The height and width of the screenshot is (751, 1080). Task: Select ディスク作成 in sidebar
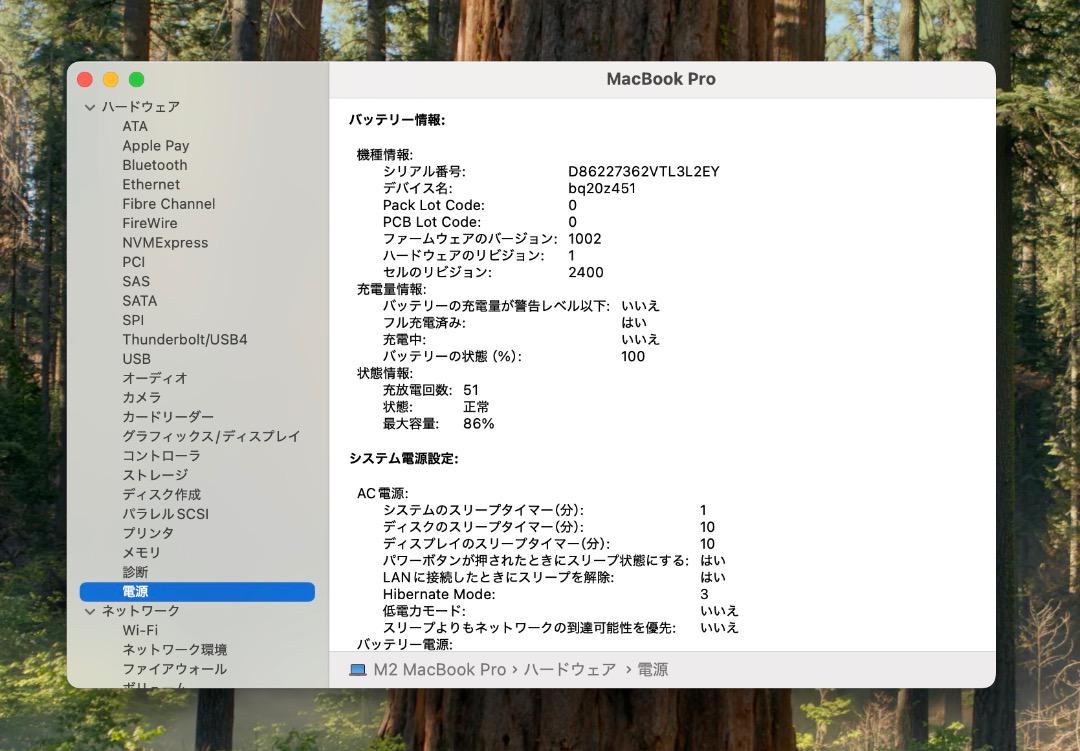(162, 494)
